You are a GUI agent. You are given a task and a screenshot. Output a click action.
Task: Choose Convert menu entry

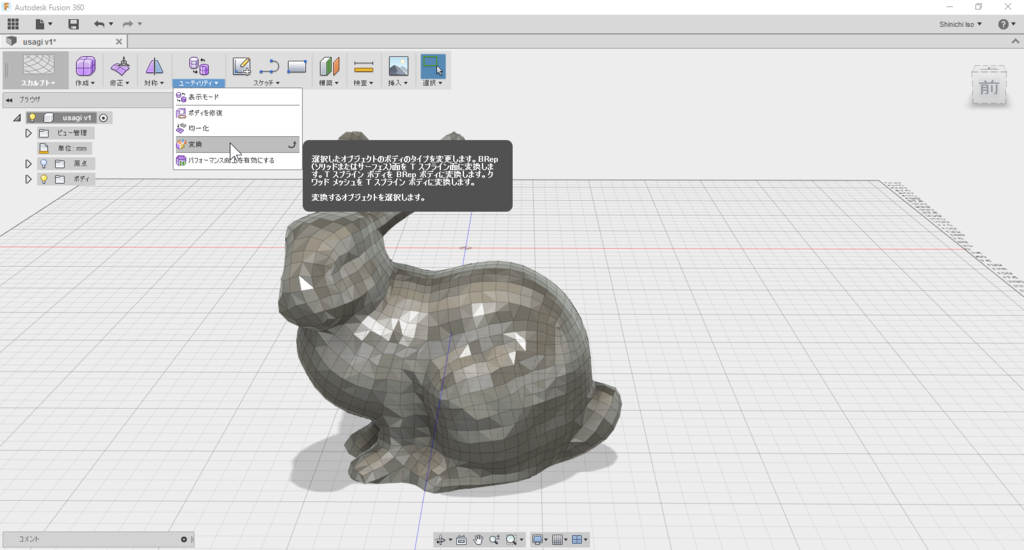point(238,144)
